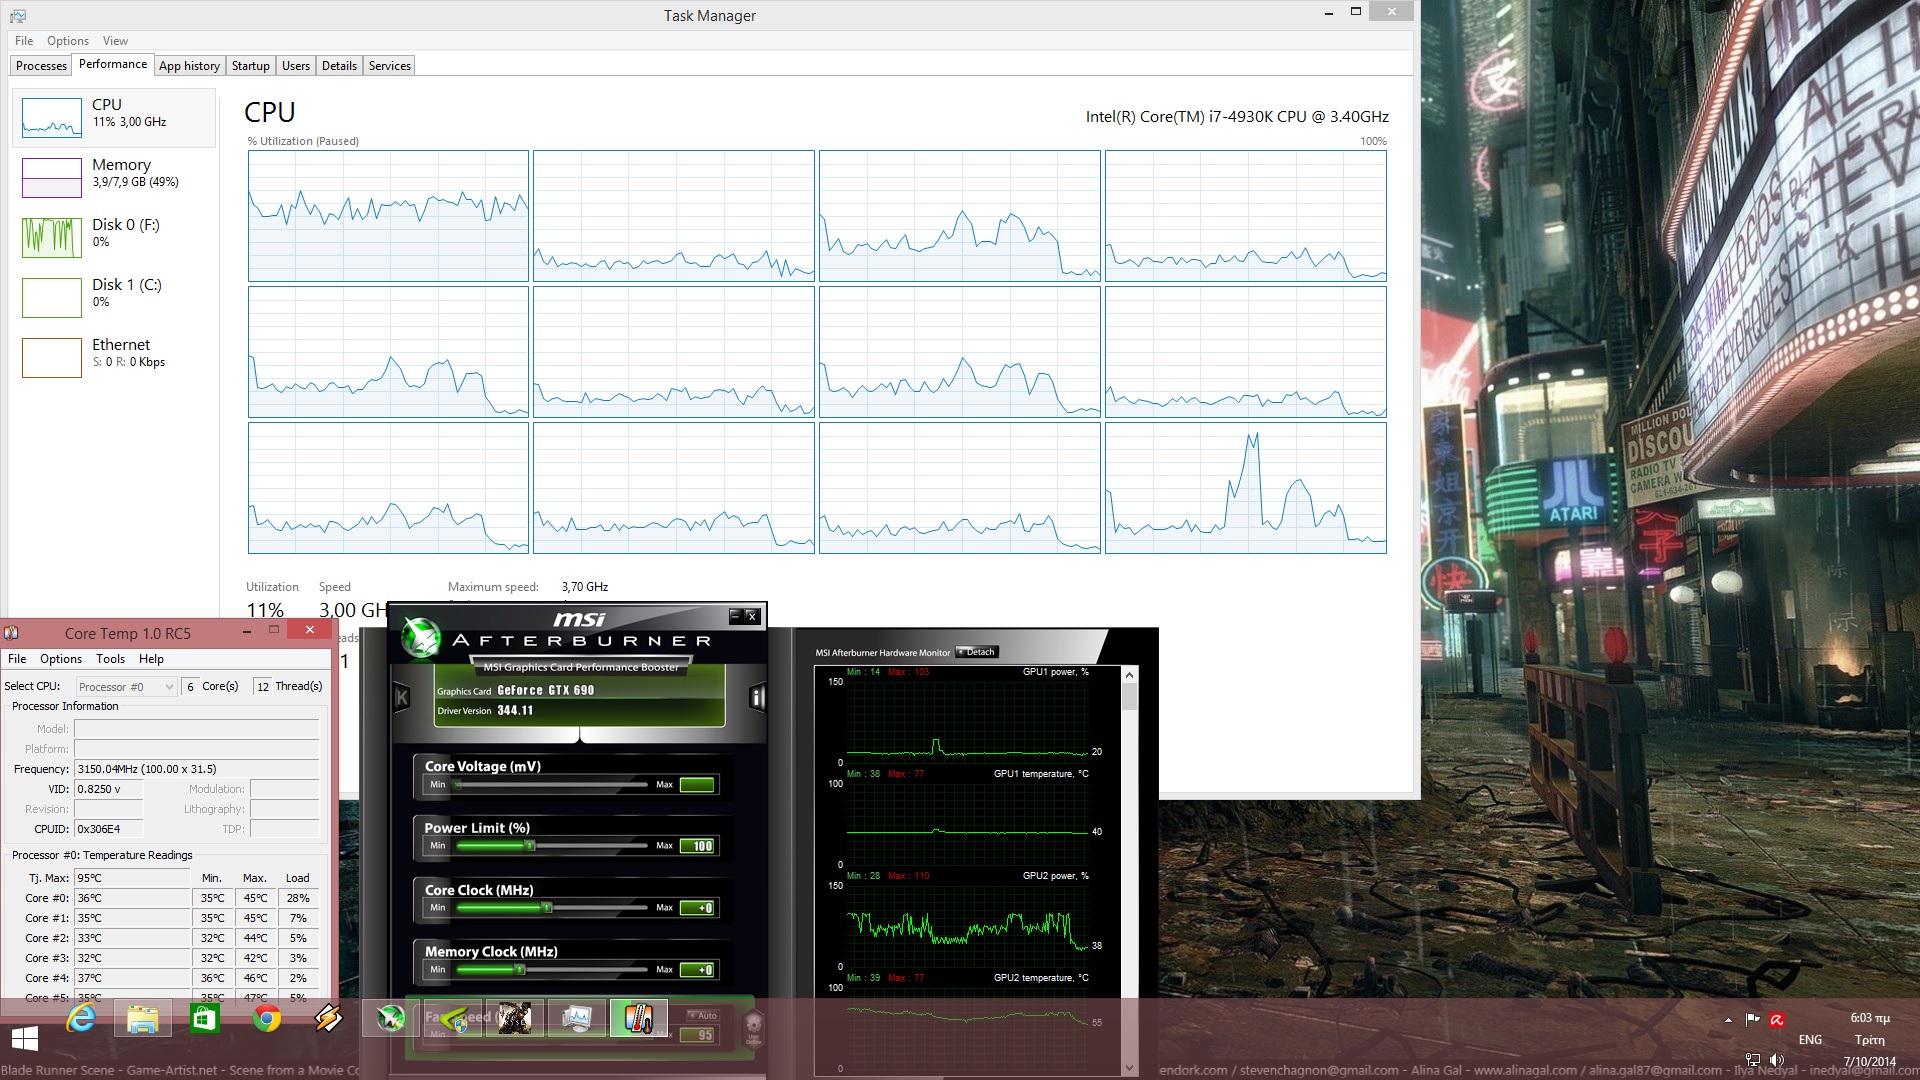The height and width of the screenshot is (1080, 1920).
Task: Click the hardware monitor scrollbar up arrow
Action: point(1130,675)
